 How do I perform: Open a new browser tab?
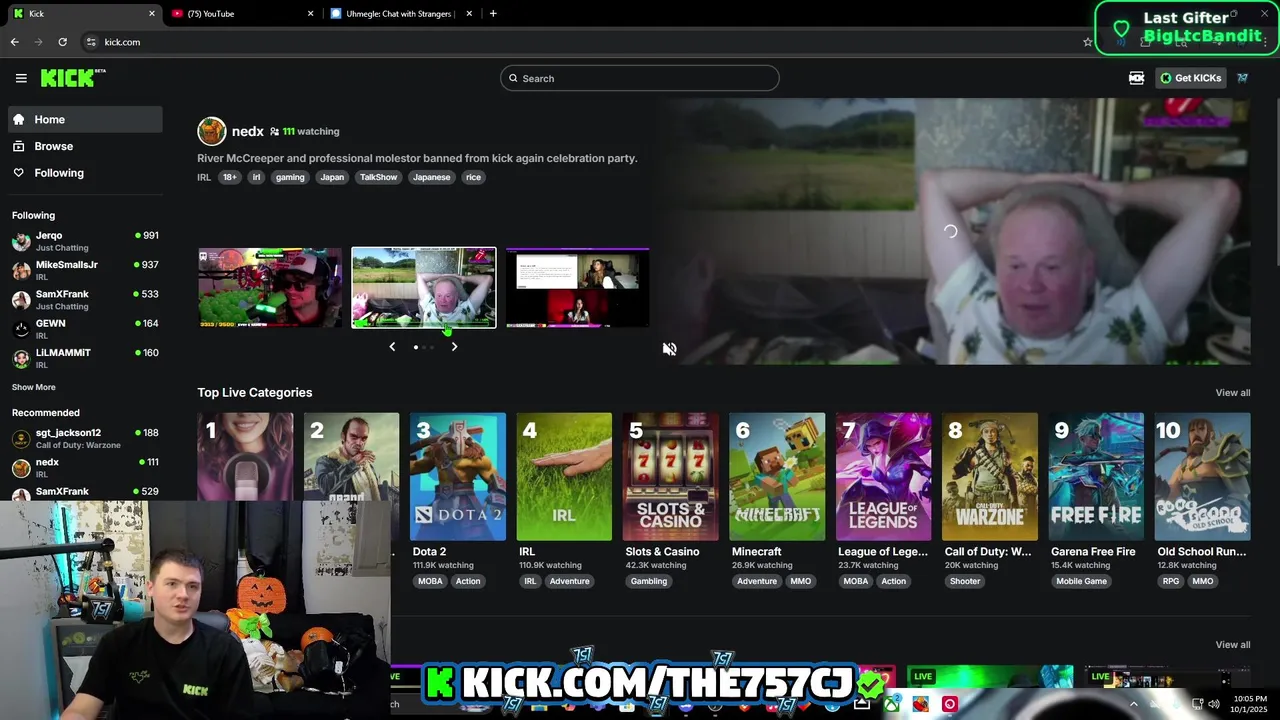[493, 14]
